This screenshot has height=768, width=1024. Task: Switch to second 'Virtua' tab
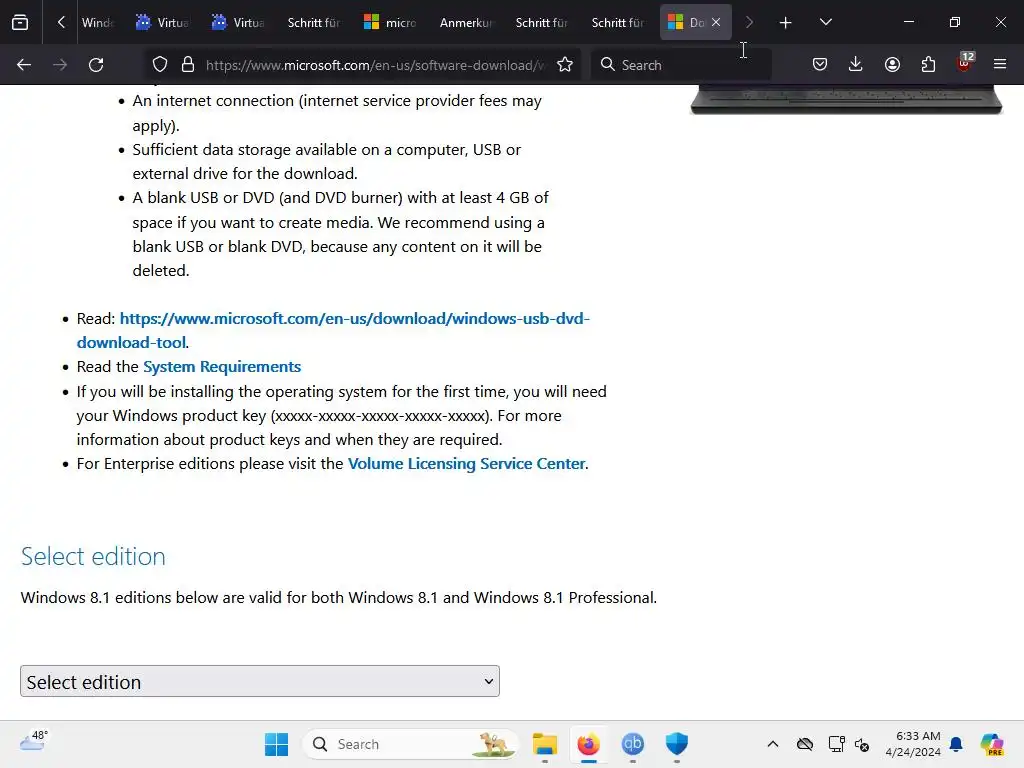(x=238, y=23)
